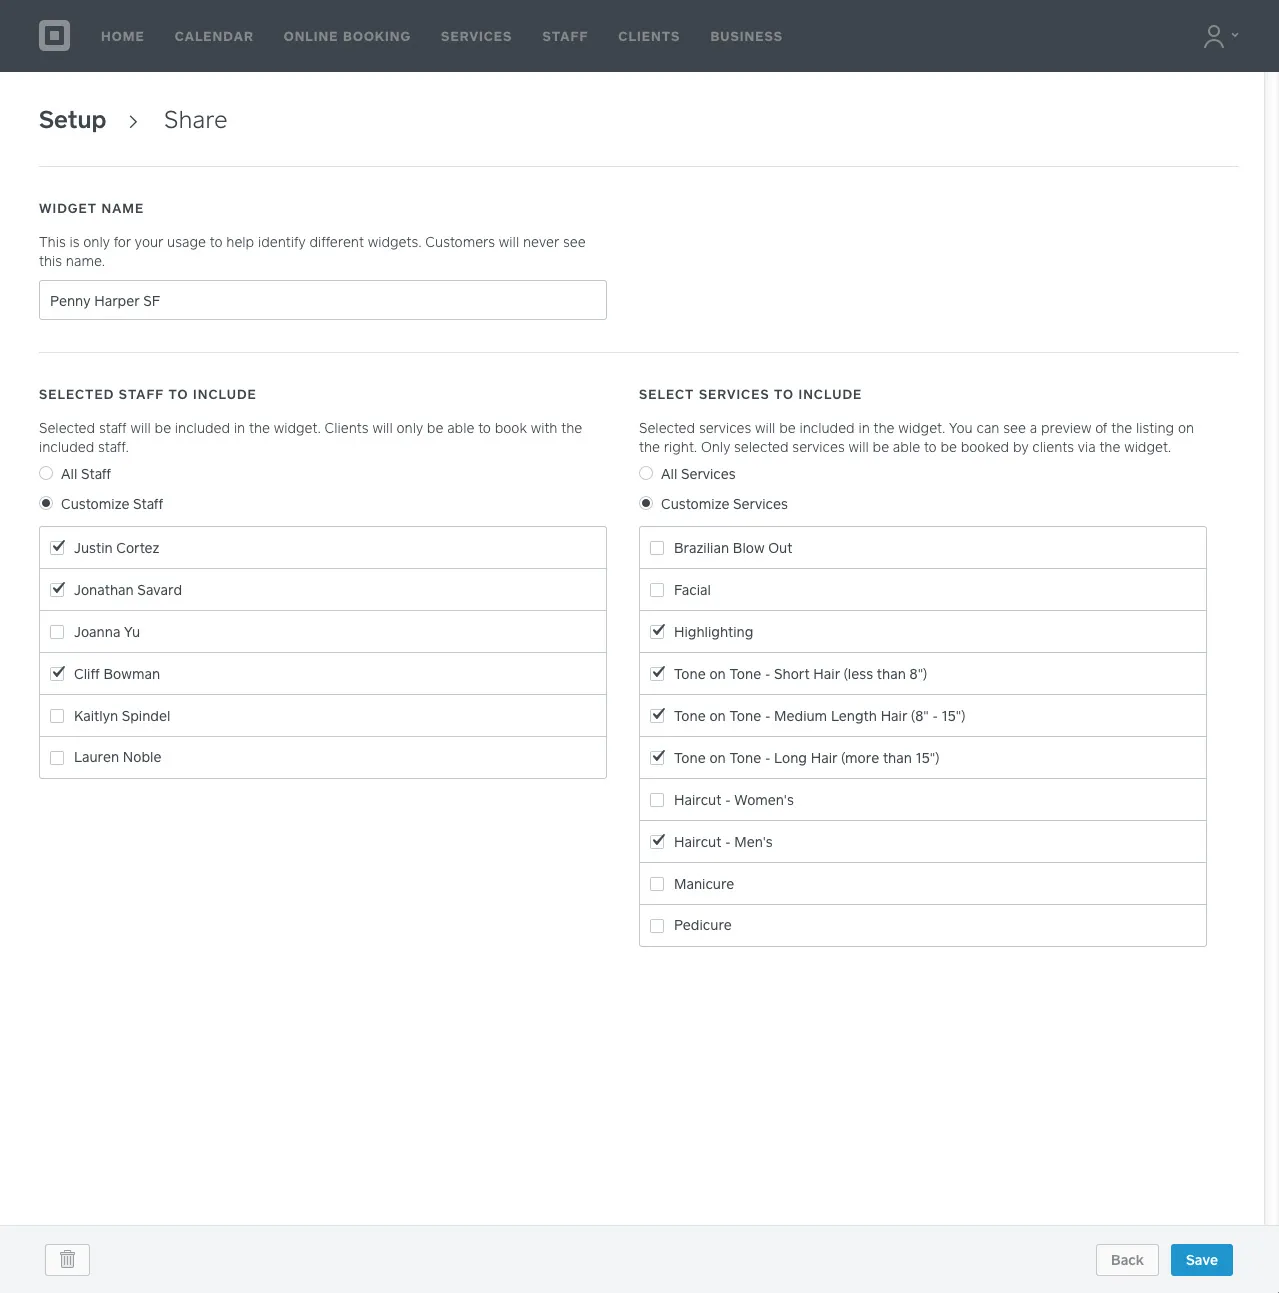Open the user account profile menu
This screenshot has width=1279, height=1293.
click(x=1219, y=36)
